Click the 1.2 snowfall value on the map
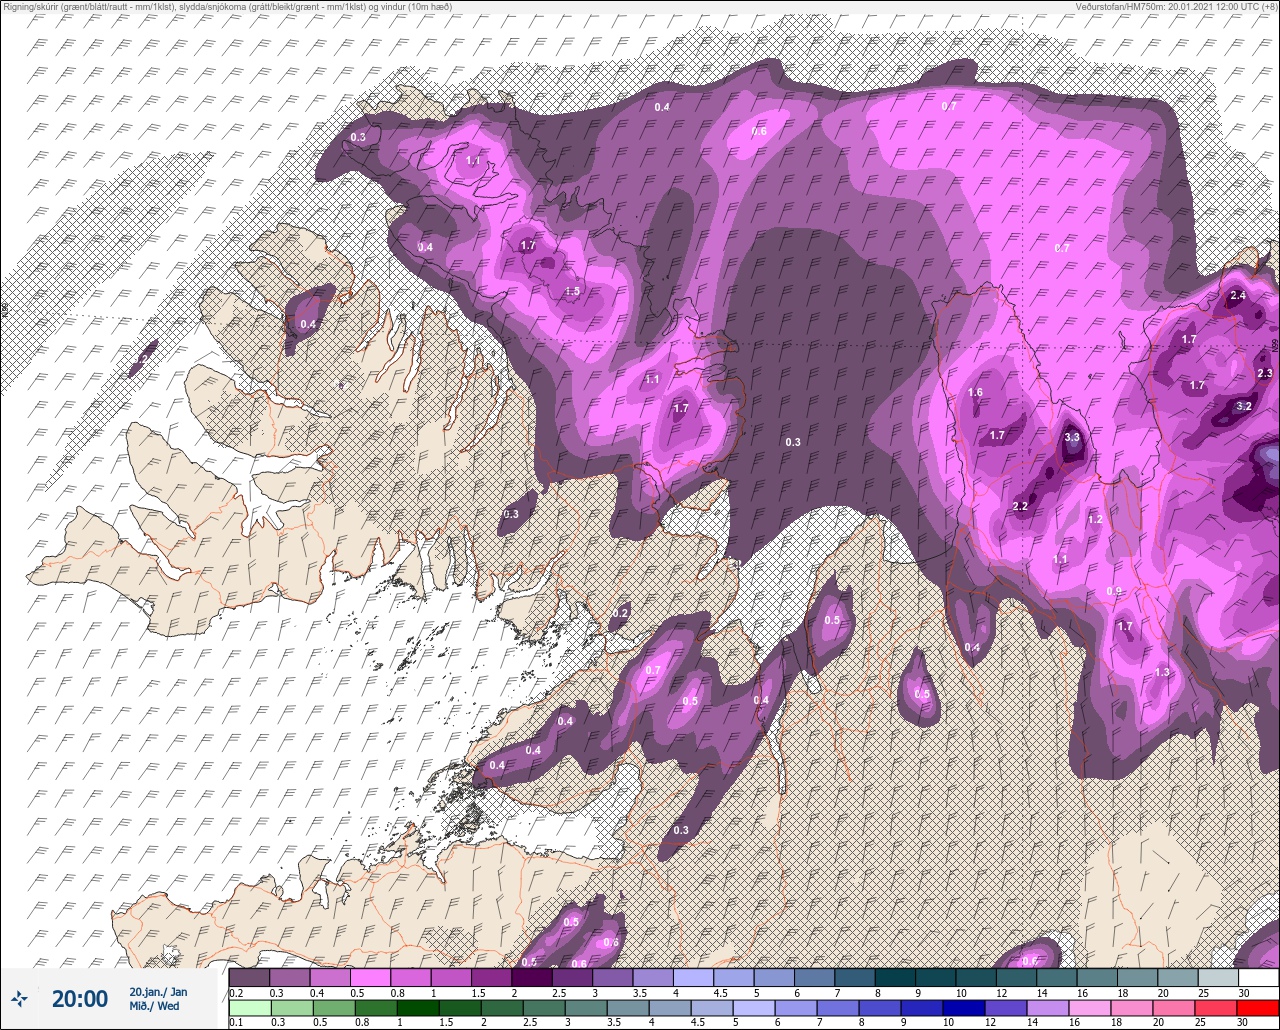The height and width of the screenshot is (1030, 1280). point(1095,520)
